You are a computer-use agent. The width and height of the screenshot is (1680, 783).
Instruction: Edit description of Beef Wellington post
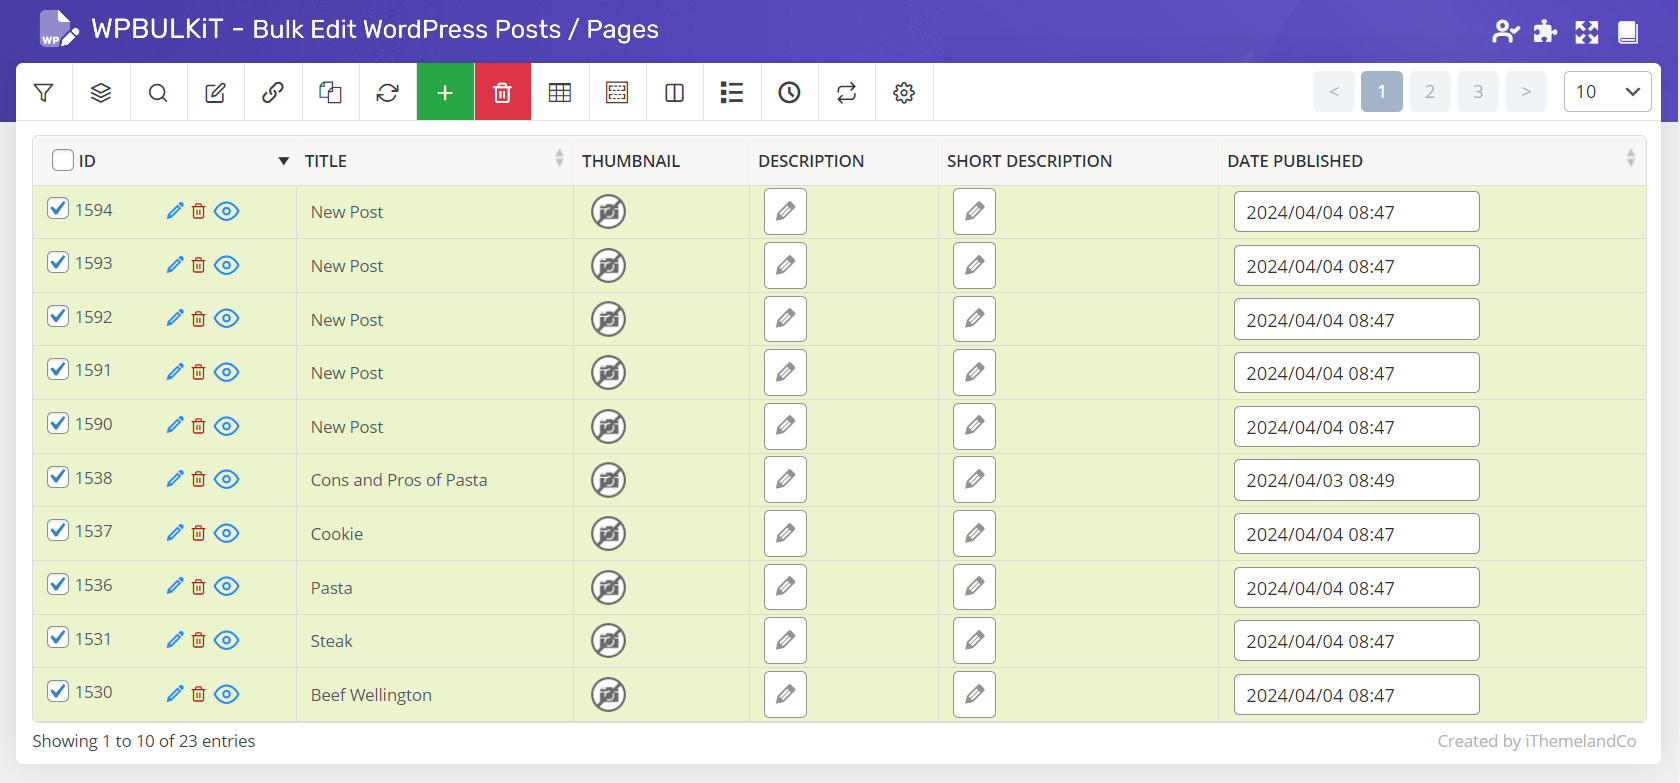click(x=785, y=695)
